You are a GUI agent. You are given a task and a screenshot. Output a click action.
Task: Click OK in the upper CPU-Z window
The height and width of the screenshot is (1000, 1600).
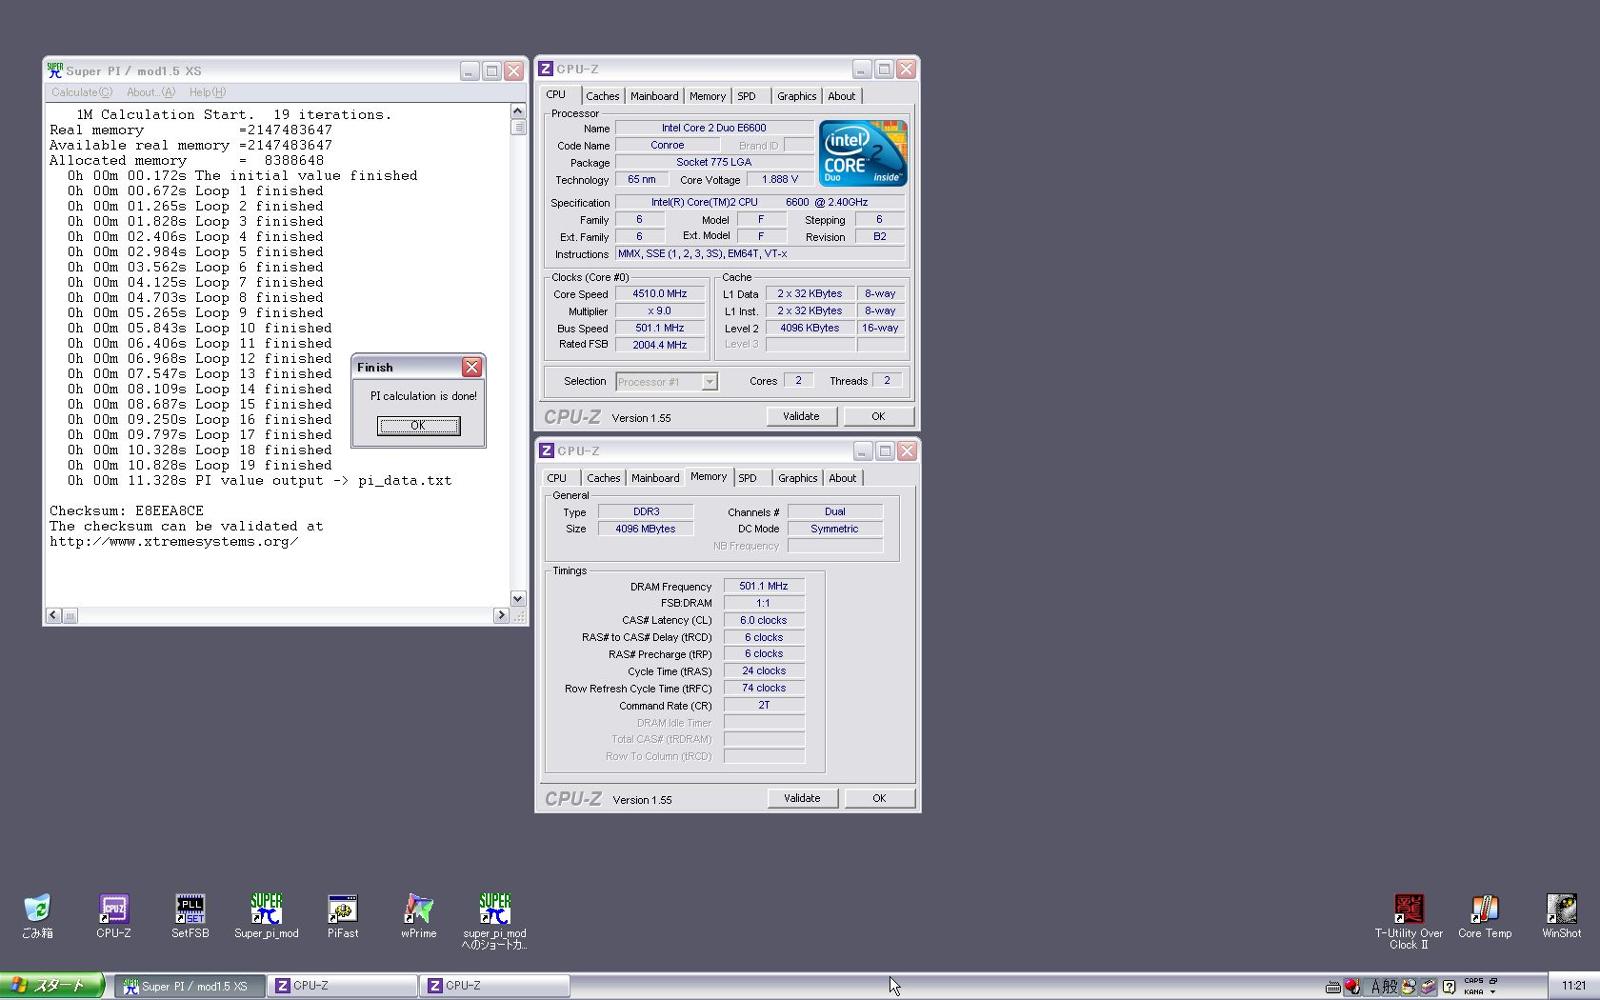[878, 416]
